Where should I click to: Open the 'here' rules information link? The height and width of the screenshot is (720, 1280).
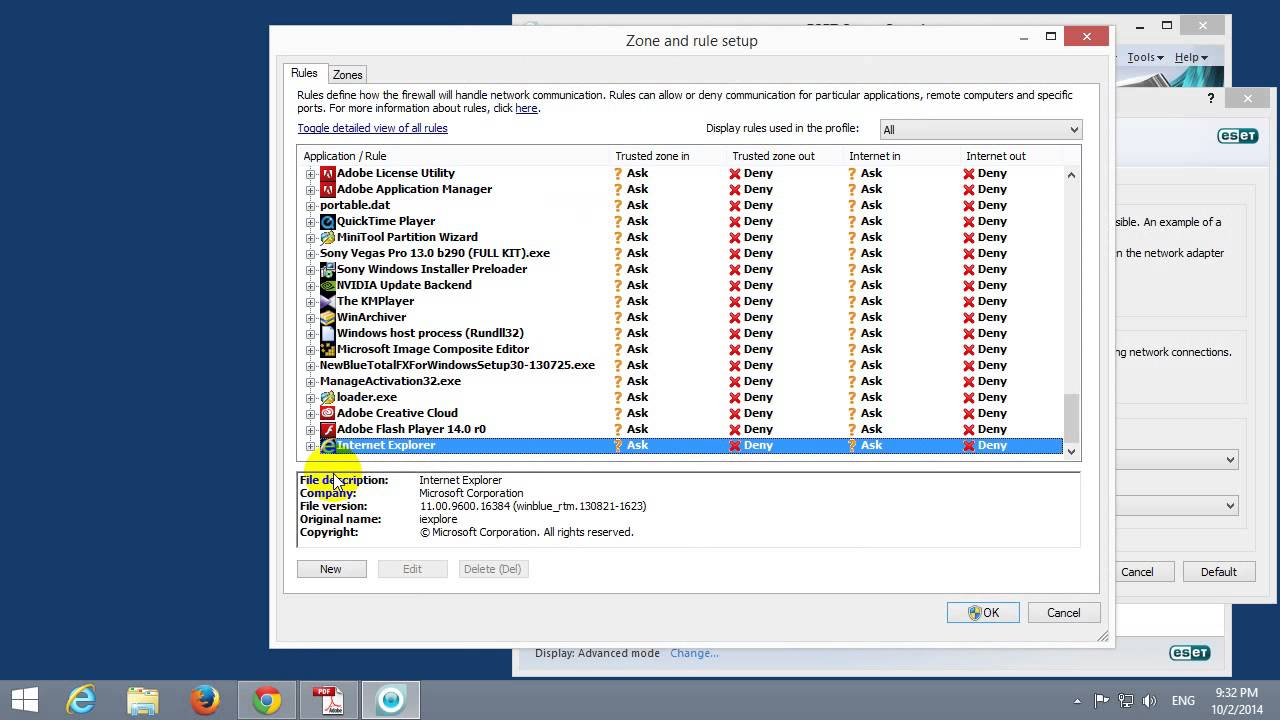tap(526, 108)
